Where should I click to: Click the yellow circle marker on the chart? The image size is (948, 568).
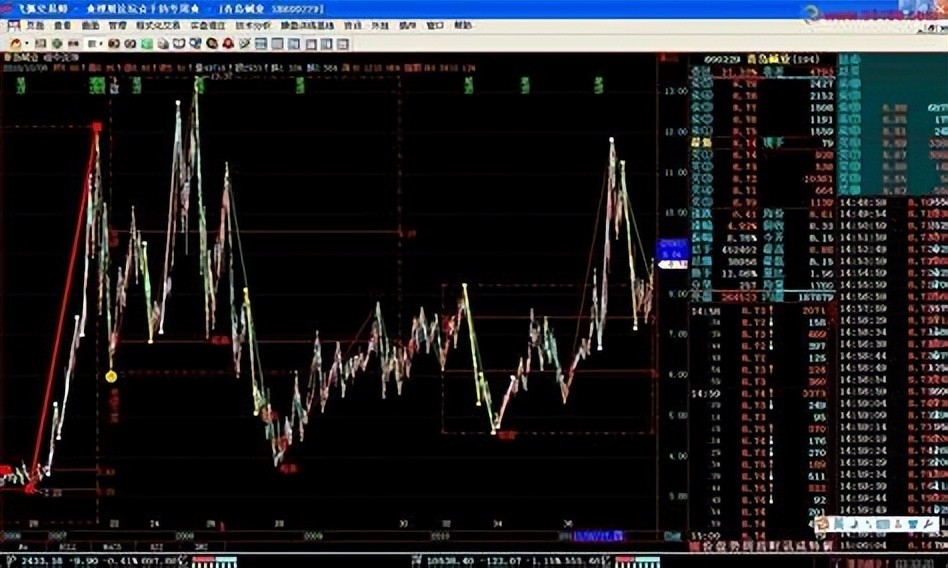(111, 376)
